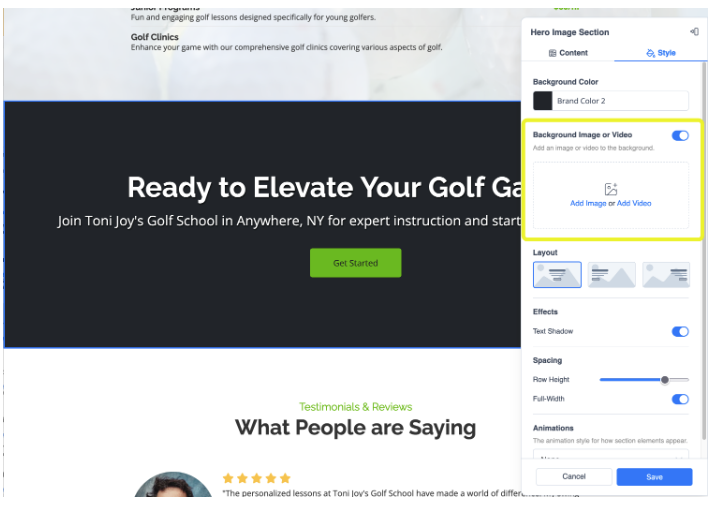Click the Row Height slider handle
725x510 pixels.
(664, 380)
